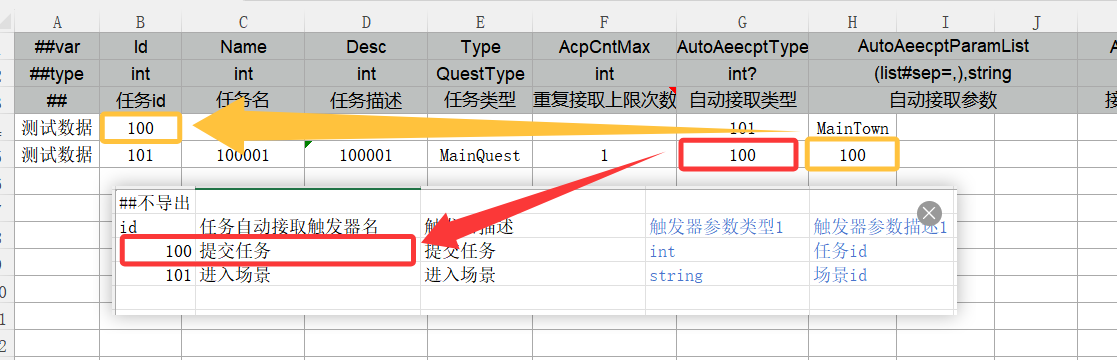Click the 101 id cell in popup
Screen dimensions: 1117x360
coord(155,275)
